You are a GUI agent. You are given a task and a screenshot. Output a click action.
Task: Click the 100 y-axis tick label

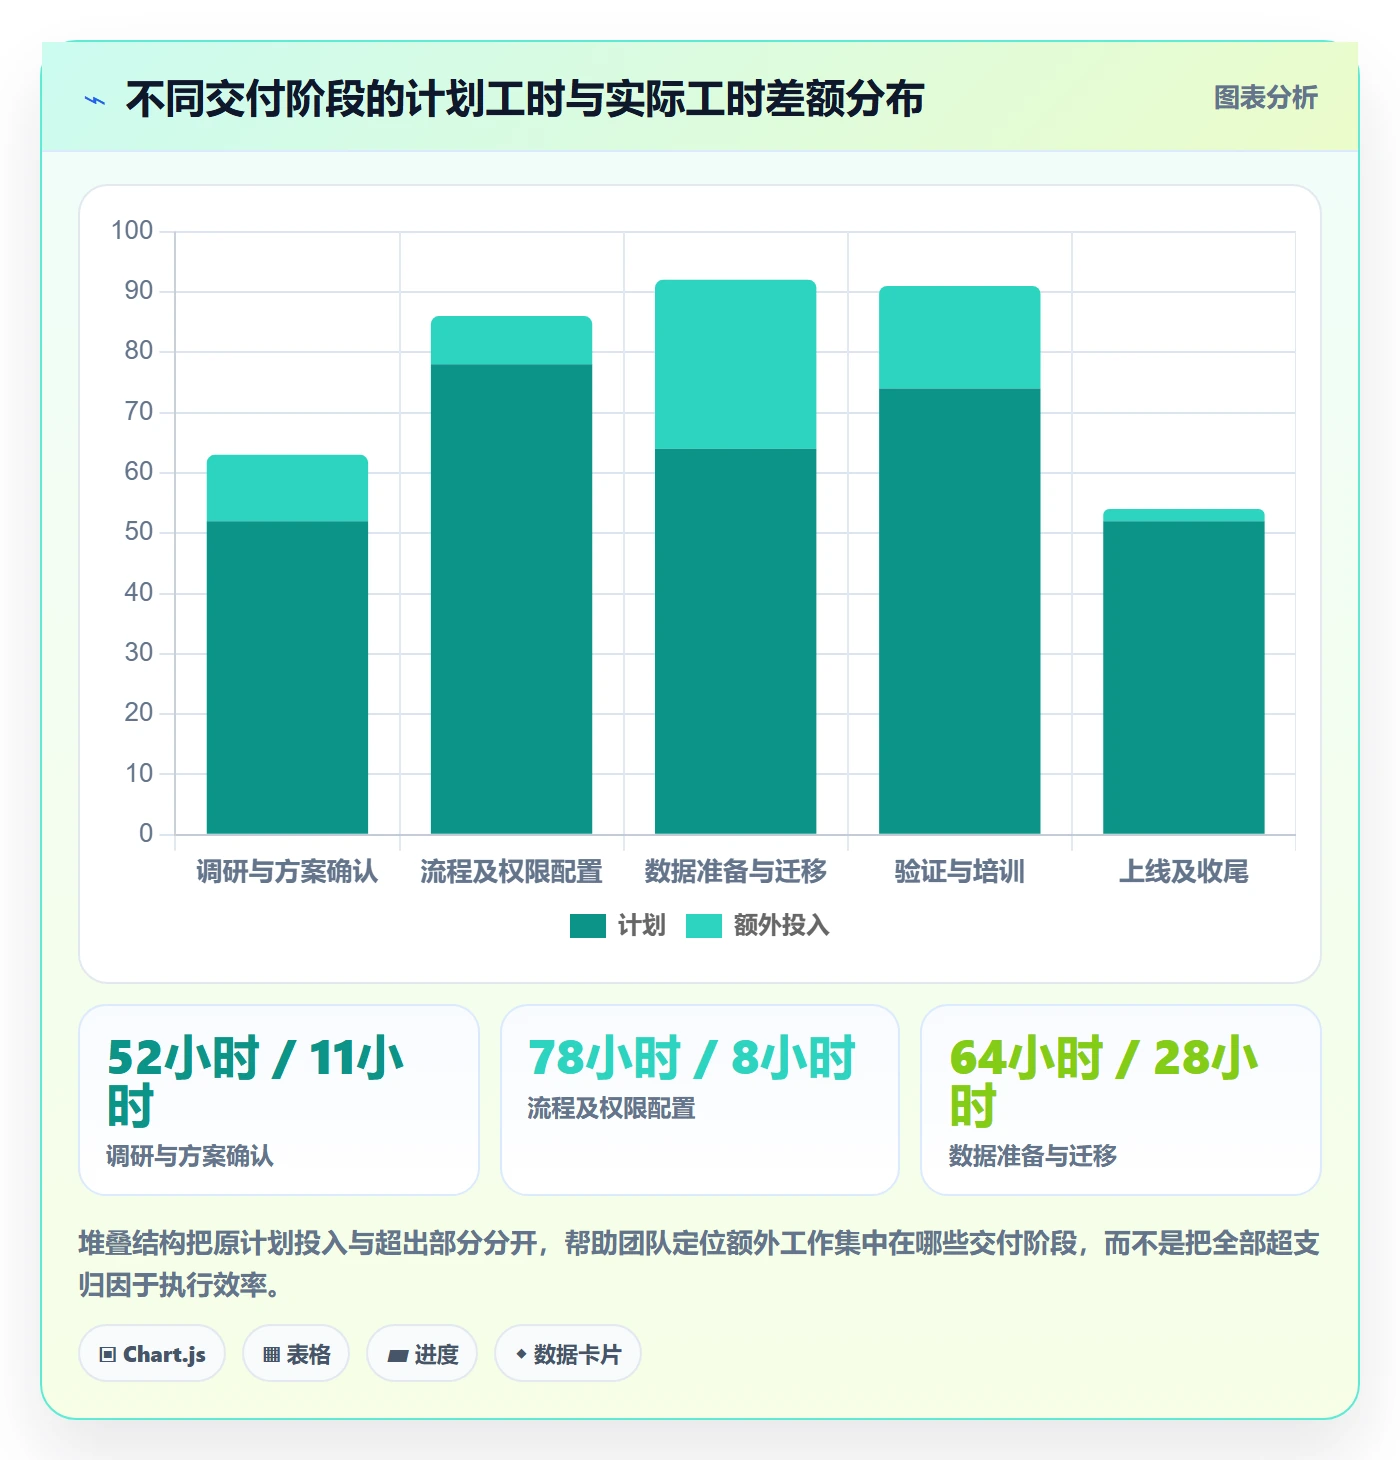point(132,231)
